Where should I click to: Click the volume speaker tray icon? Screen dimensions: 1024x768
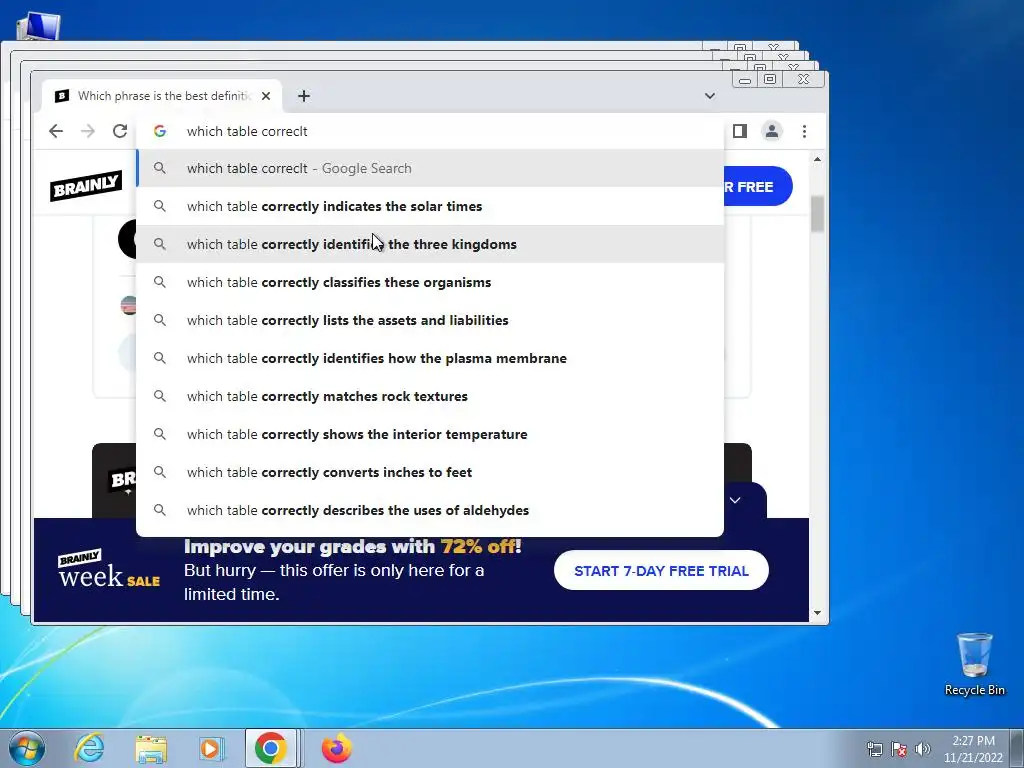922,749
